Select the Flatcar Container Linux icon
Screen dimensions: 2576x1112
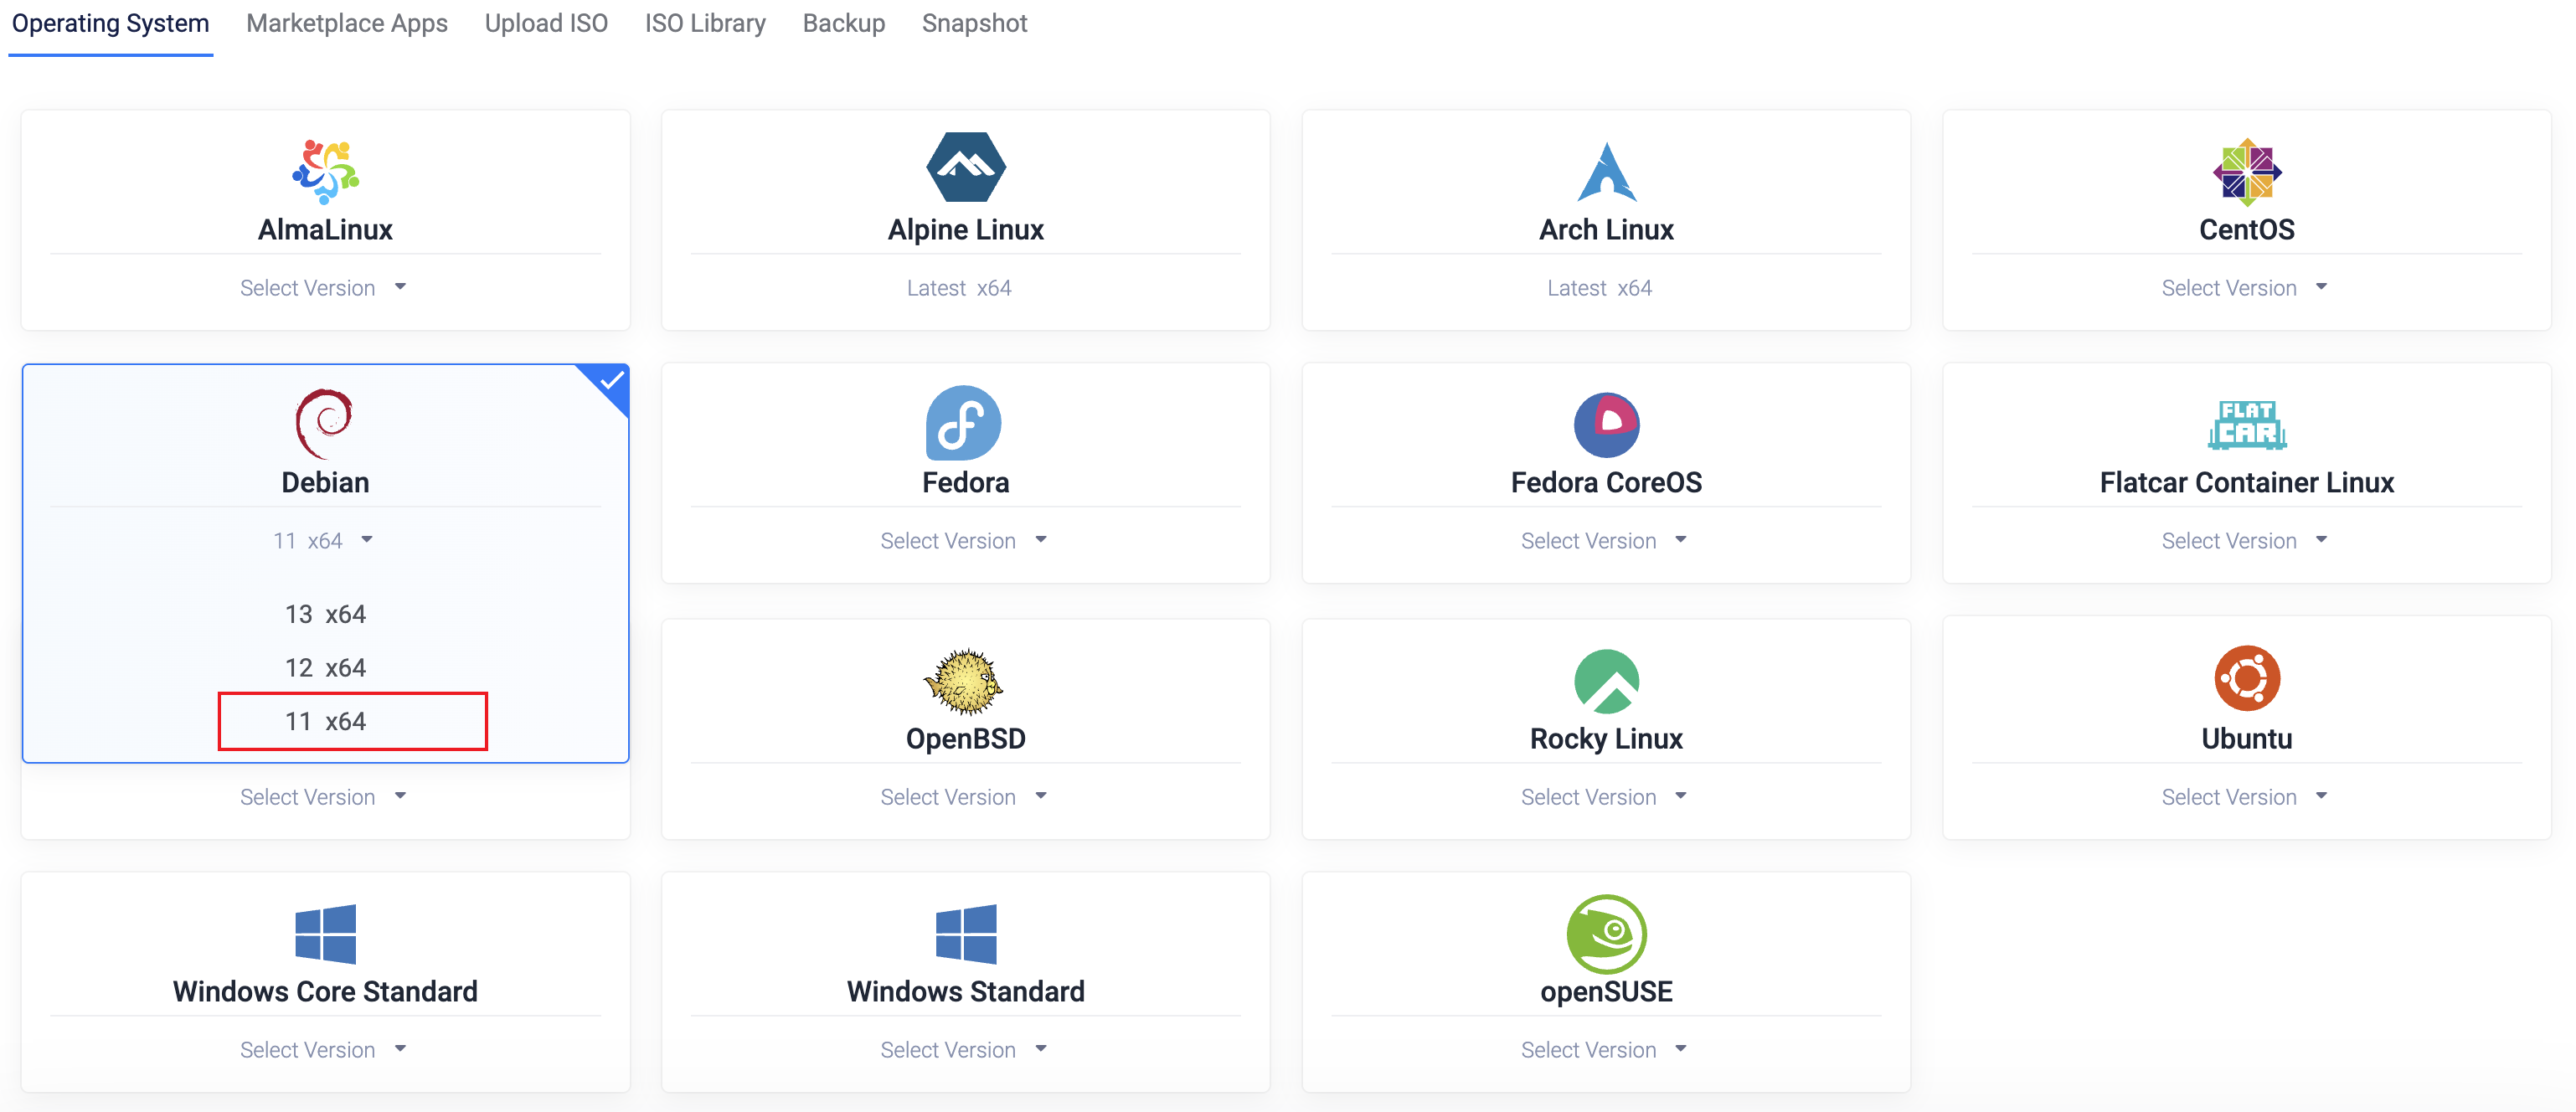pyautogui.click(x=2246, y=425)
